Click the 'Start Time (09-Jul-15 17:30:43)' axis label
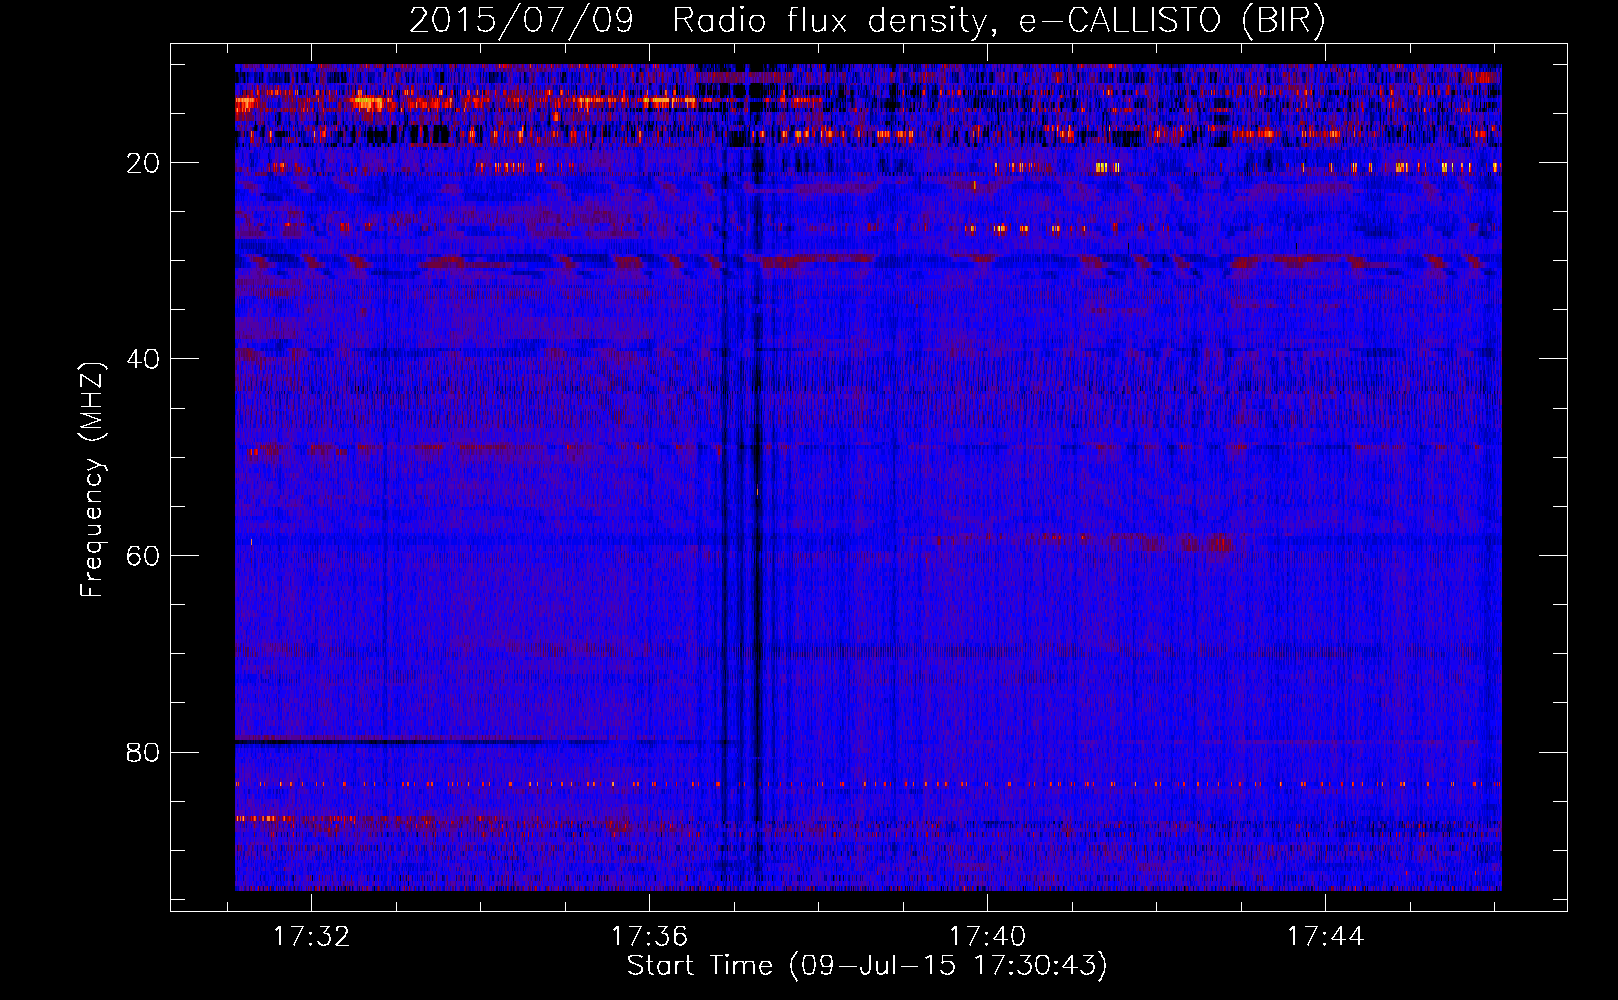Screen dimensions: 1618x1000 (x=867, y=966)
